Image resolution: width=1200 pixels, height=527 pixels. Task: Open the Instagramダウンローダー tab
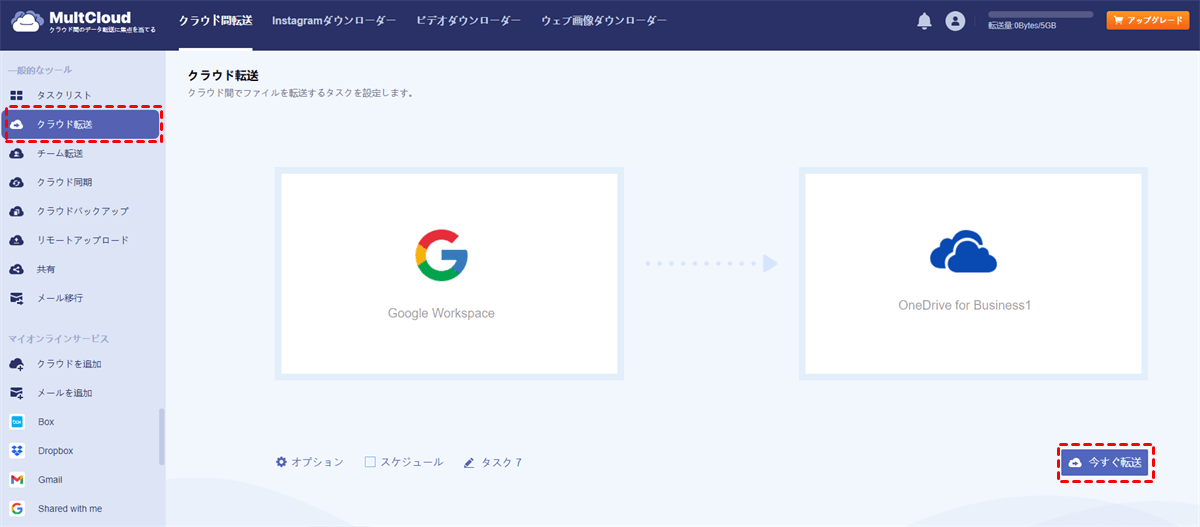click(334, 21)
